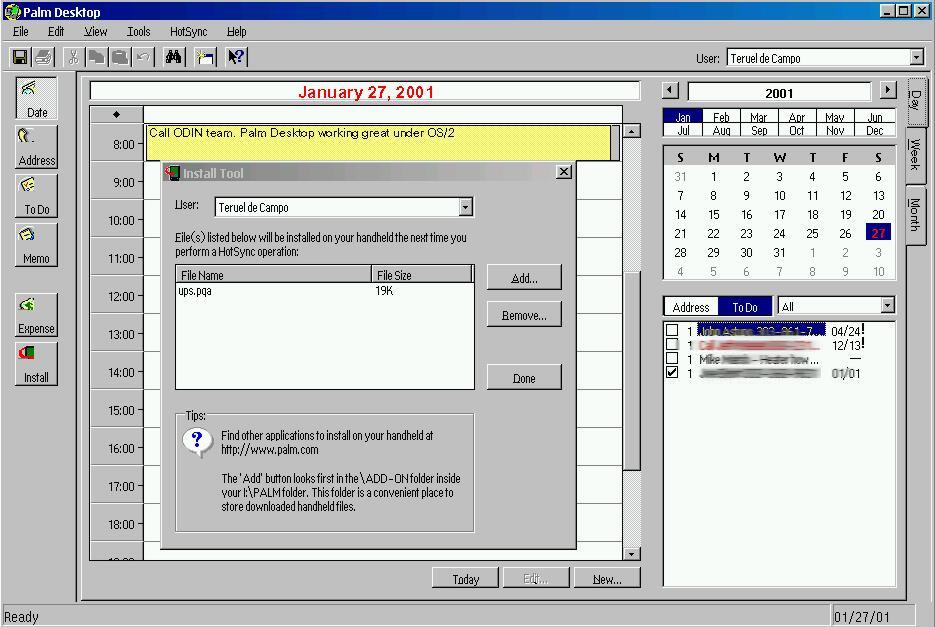Screen dimensions: 935x627
Task: Open the View menu
Action: [x=95, y=32]
